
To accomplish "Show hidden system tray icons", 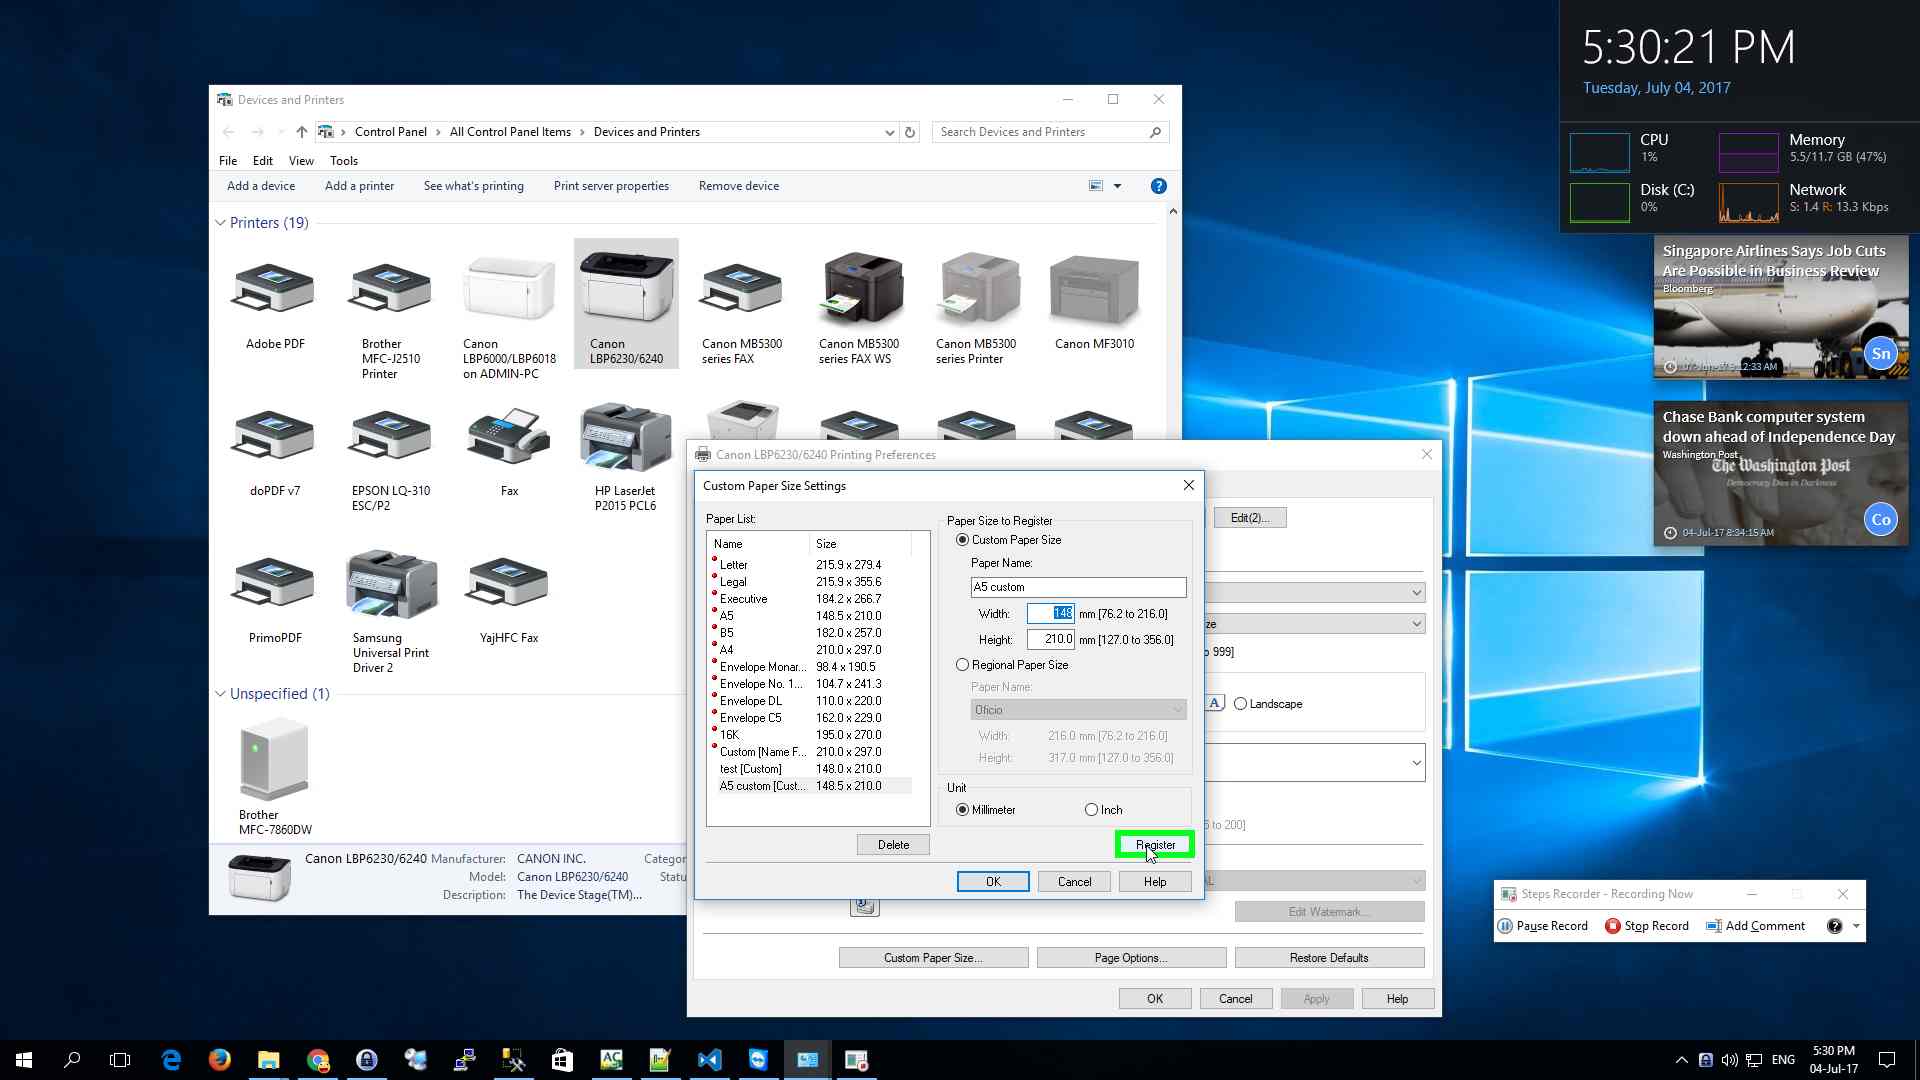I will [1681, 1060].
